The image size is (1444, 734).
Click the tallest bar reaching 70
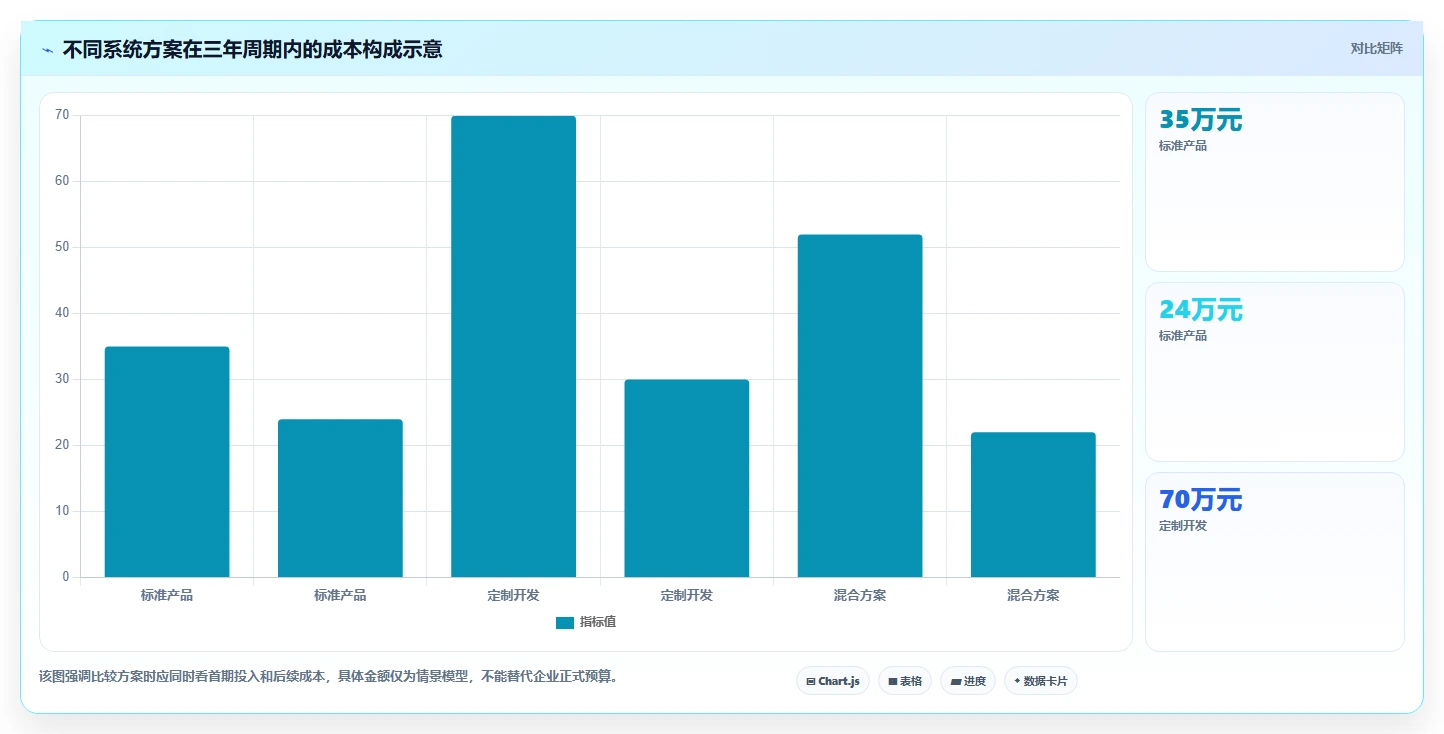(513, 346)
